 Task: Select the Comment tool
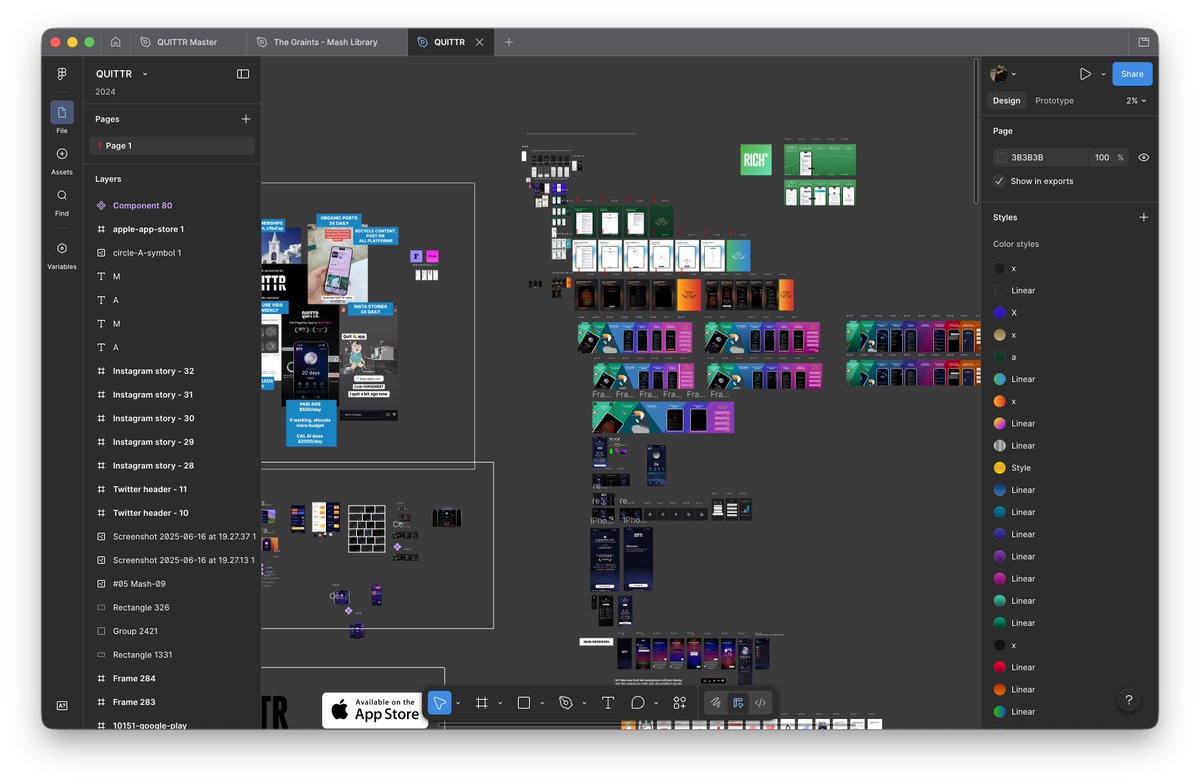tap(637, 703)
